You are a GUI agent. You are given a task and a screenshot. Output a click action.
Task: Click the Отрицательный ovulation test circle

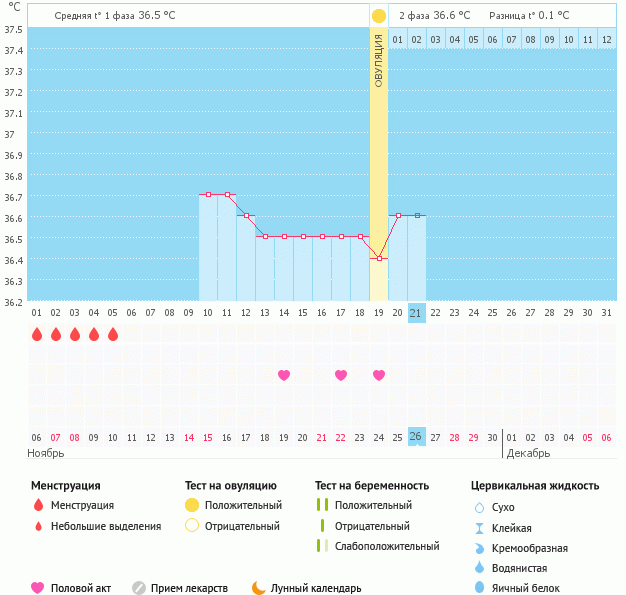(x=192, y=526)
